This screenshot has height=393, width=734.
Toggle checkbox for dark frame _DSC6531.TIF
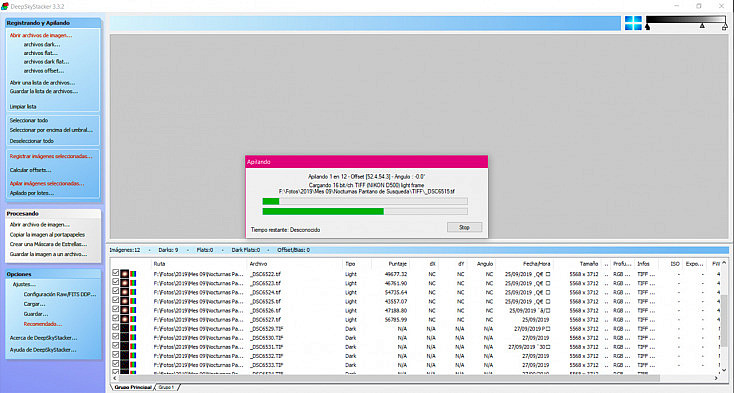[116, 346]
